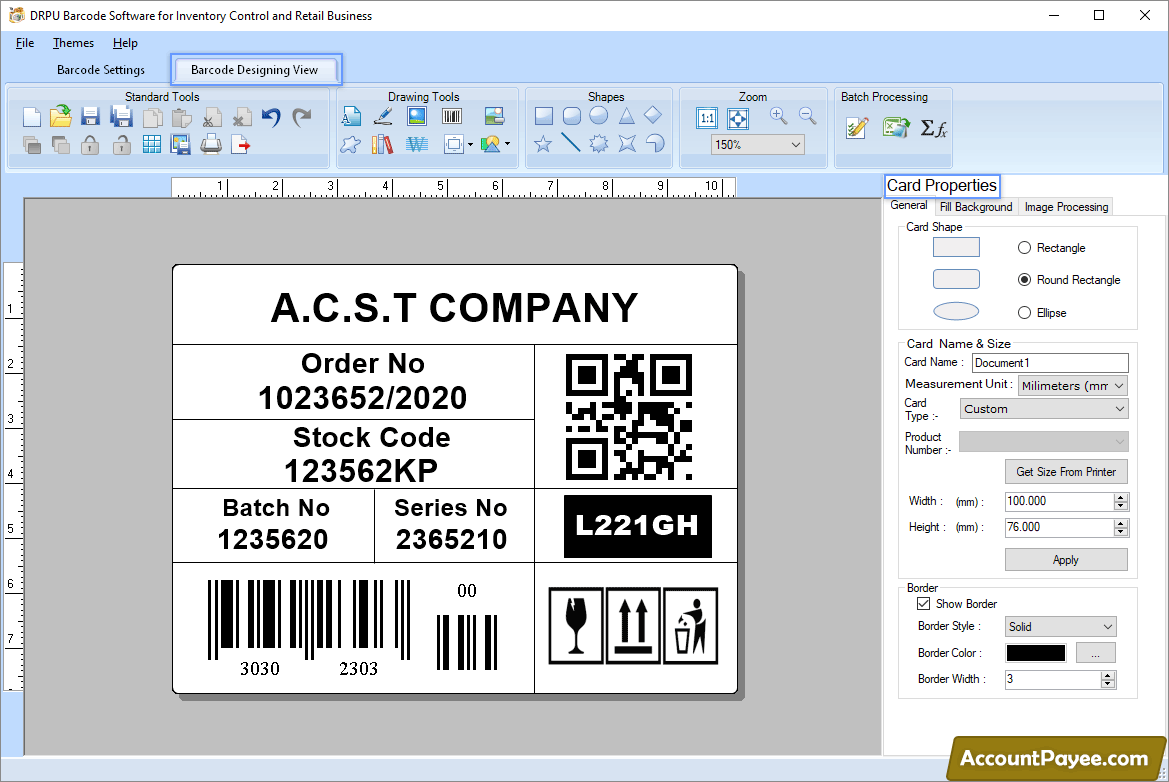Screen dimensions: 1169x782
Task: Print the label using printer icon
Action: (211, 144)
